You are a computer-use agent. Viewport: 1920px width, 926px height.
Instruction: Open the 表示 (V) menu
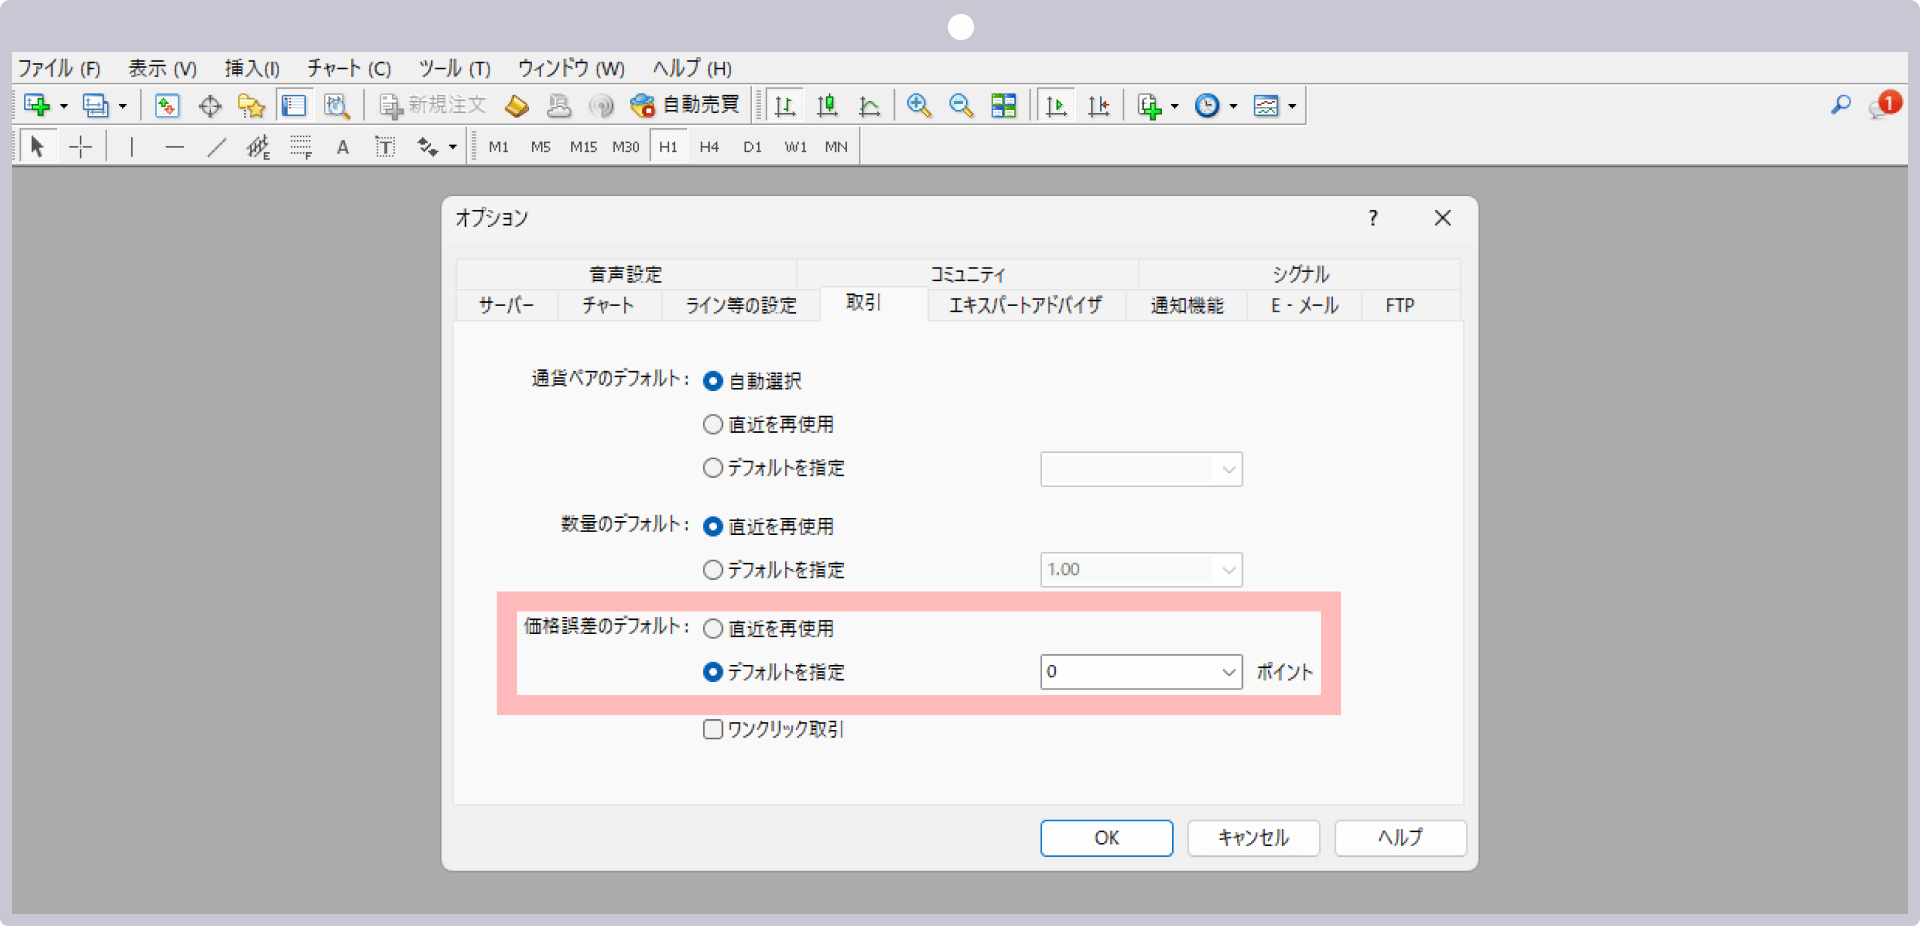point(162,68)
